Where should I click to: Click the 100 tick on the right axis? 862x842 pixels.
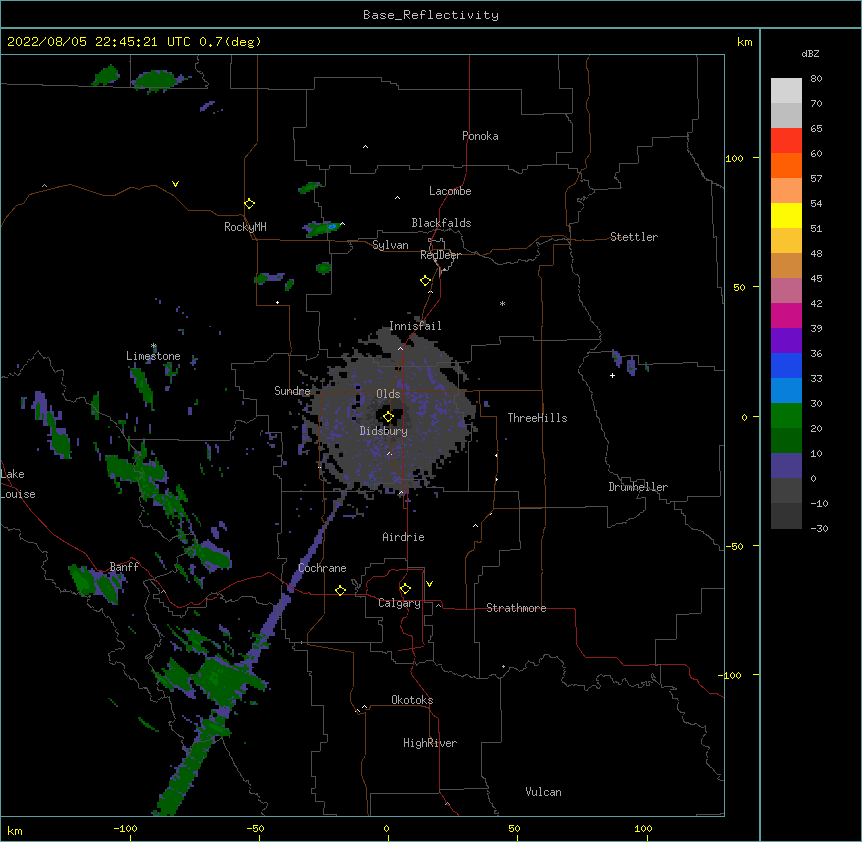[x=734, y=159]
